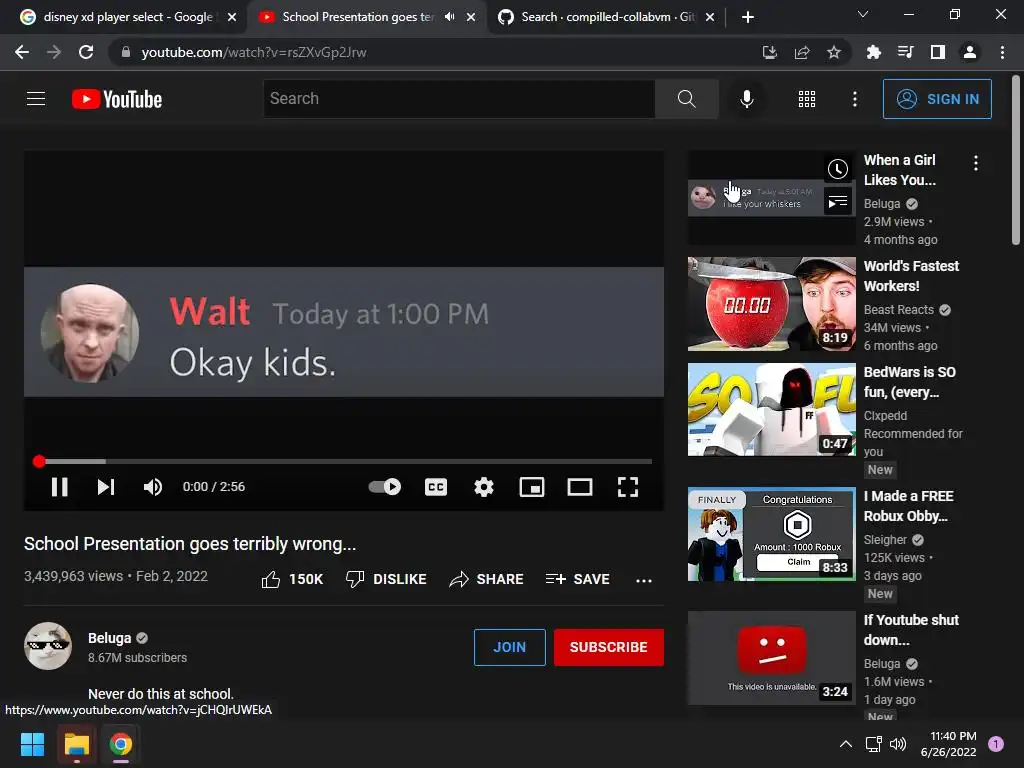Open 'If Youtube shut down...' thumbnail
1024x768 pixels.
[x=771, y=658]
